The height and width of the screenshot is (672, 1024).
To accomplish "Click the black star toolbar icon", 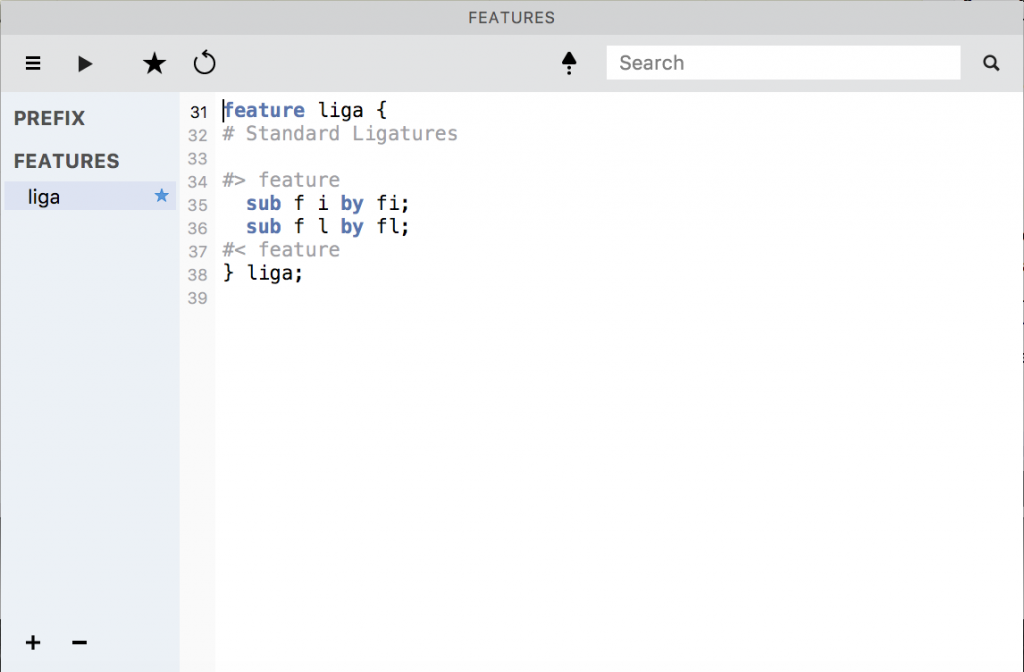I will 154,64.
